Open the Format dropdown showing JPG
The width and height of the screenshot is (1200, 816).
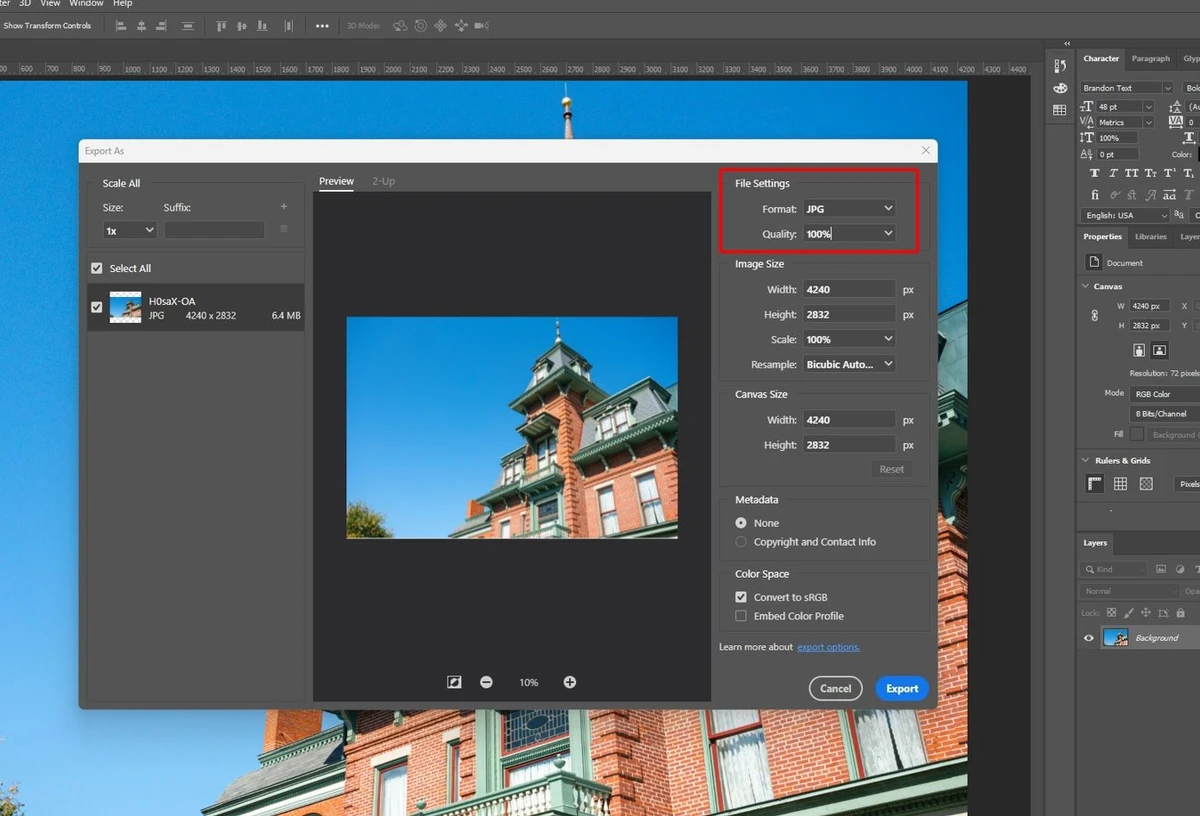[x=848, y=208]
